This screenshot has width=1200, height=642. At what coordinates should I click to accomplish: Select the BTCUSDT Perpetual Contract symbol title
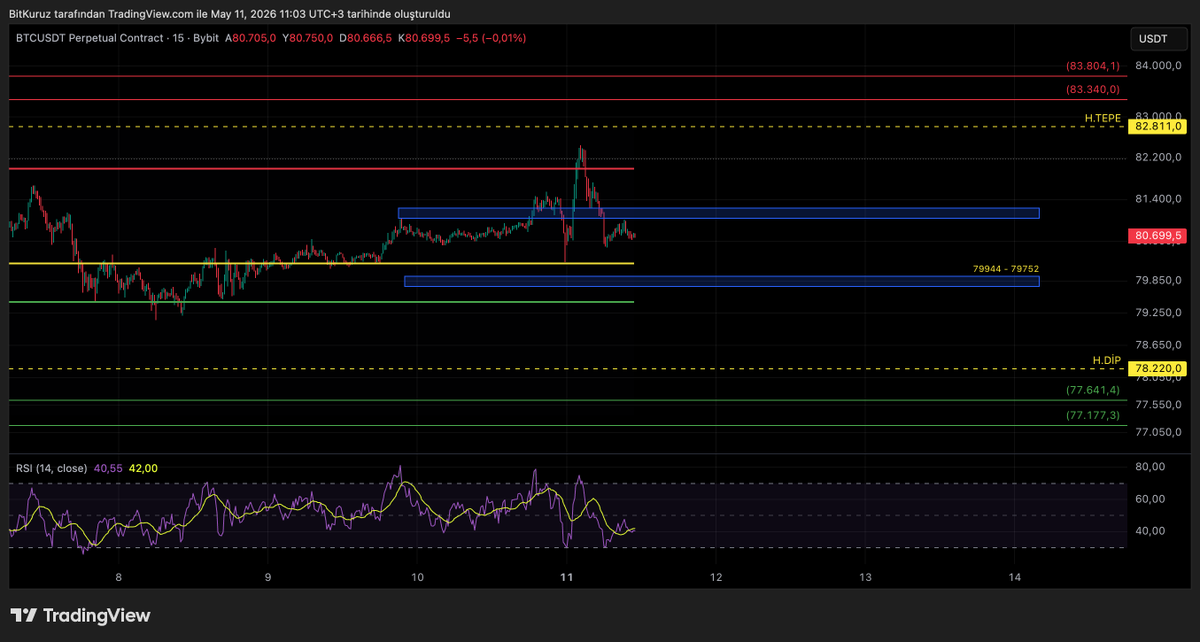coord(89,38)
